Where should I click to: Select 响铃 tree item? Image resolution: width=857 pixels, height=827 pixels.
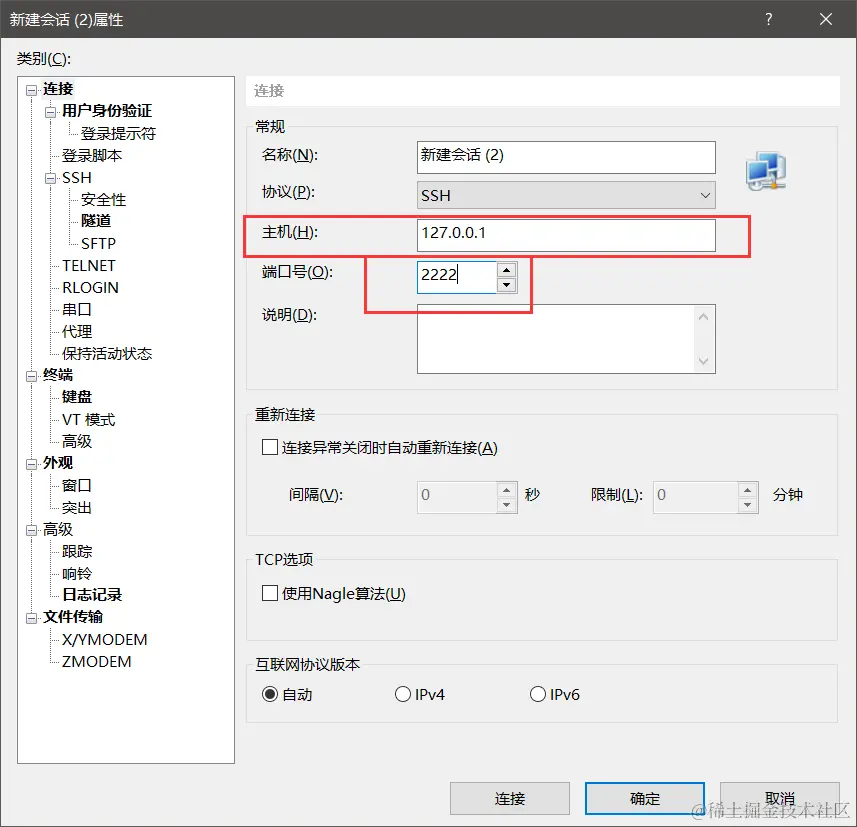(77, 574)
